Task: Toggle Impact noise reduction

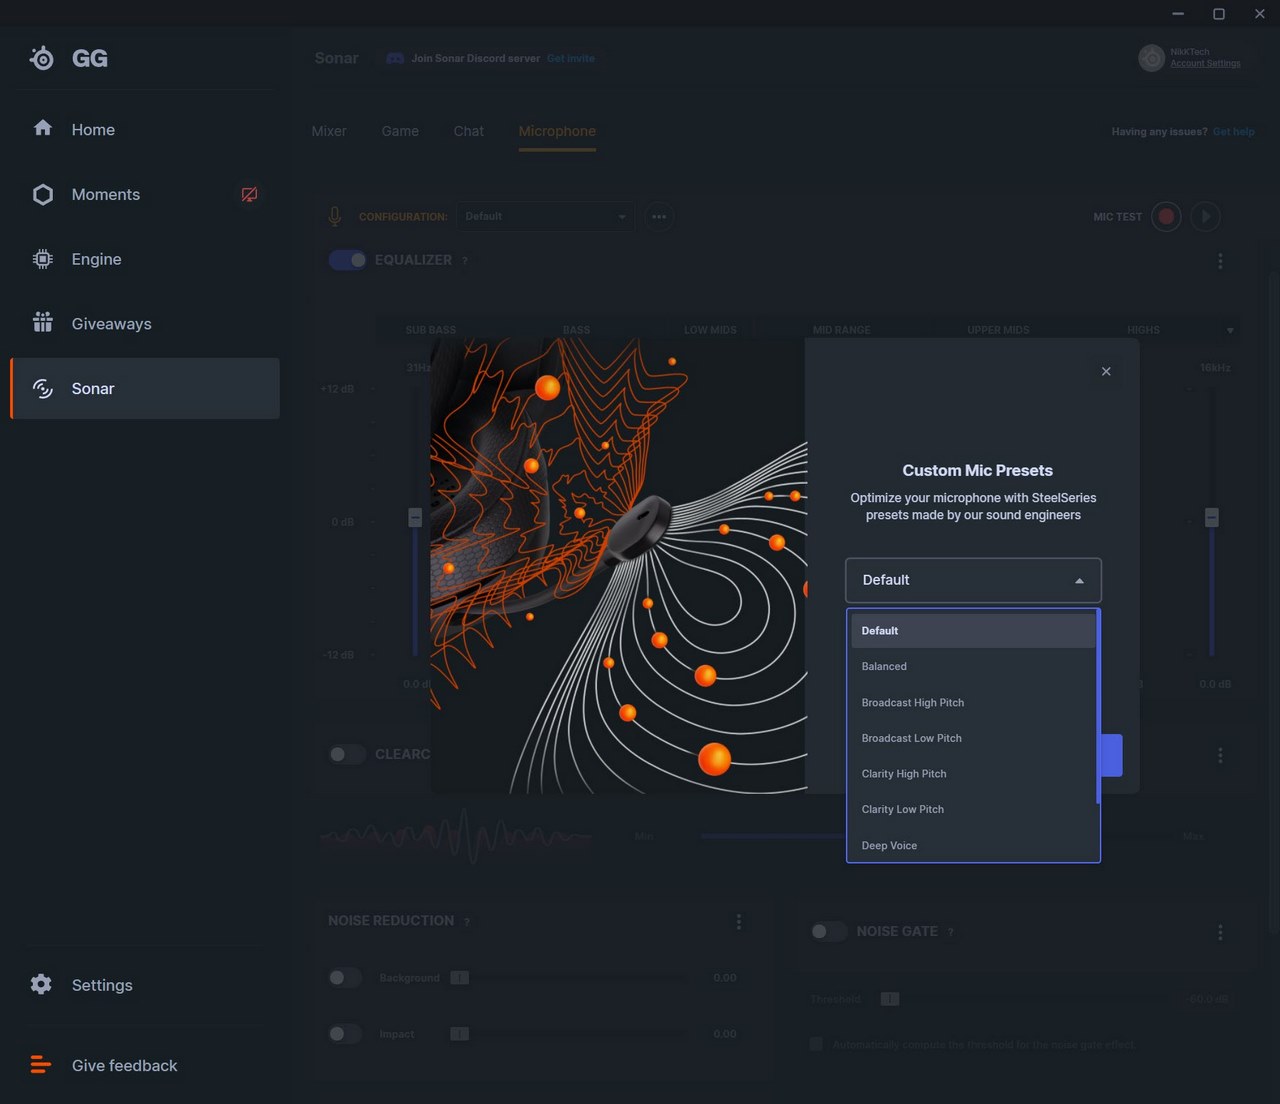Action: [x=345, y=1033]
